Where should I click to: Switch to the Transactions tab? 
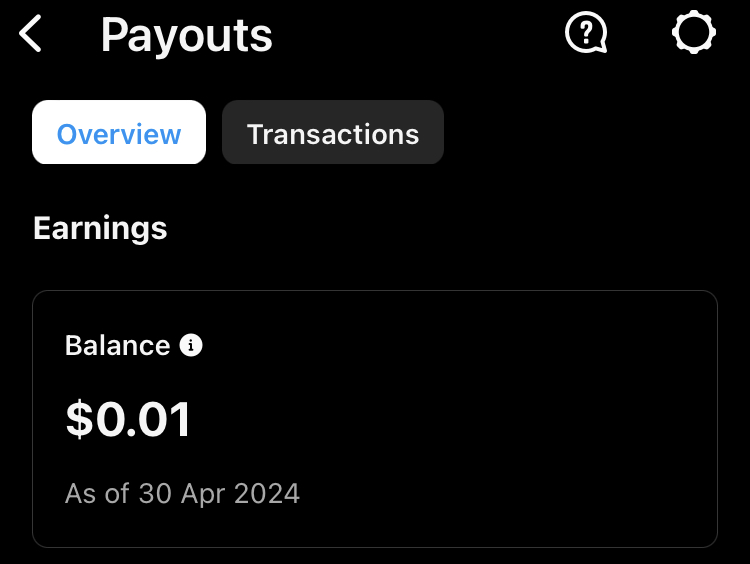point(333,132)
